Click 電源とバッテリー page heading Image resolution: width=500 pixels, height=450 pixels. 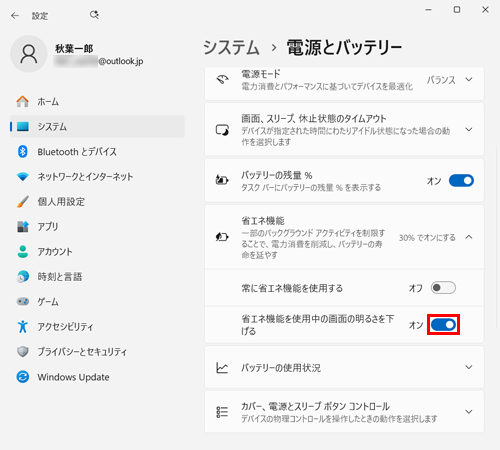(x=344, y=48)
